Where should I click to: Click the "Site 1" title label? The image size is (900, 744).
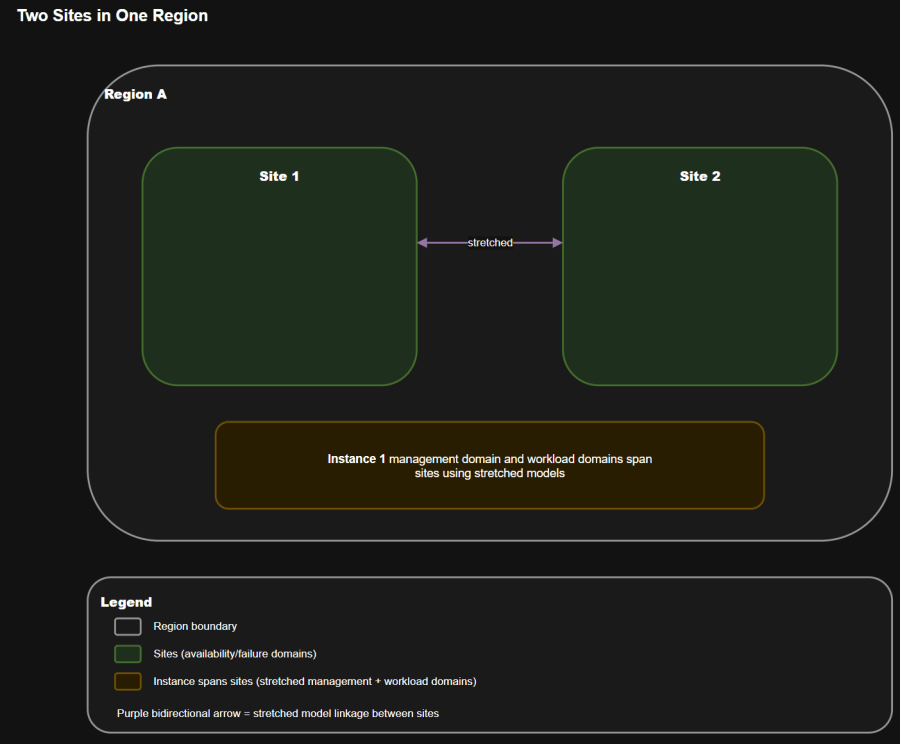[x=279, y=176]
